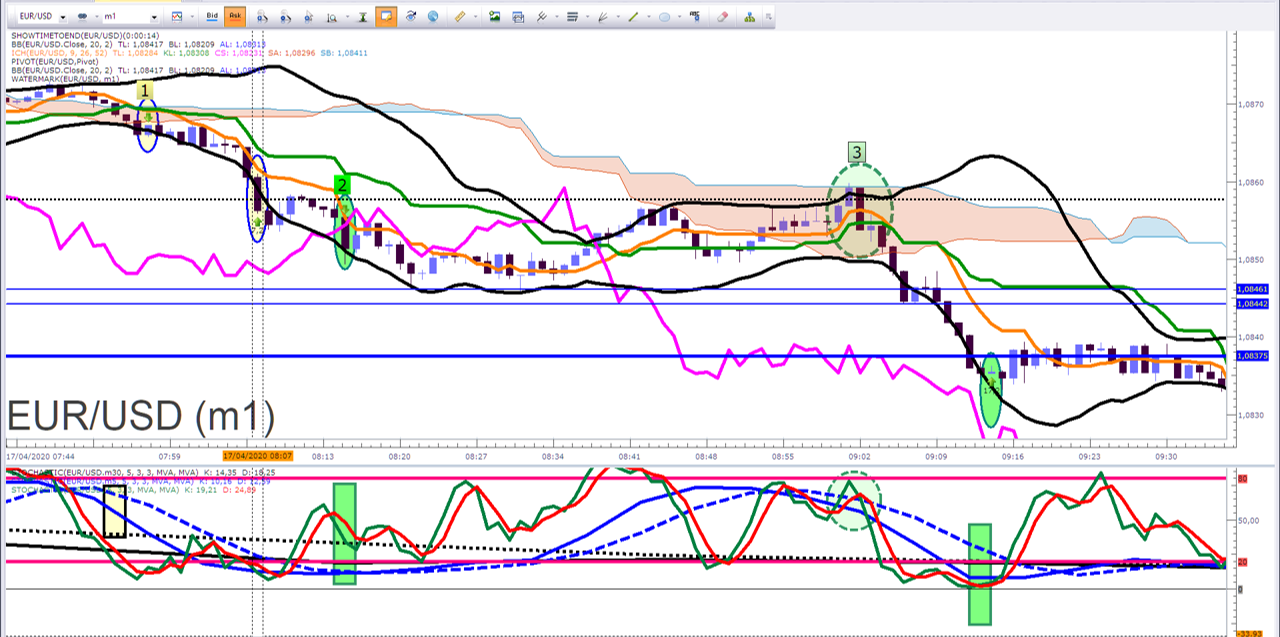This screenshot has height=637, width=1280.
Task: Click the chart type icon
Action: point(177,17)
